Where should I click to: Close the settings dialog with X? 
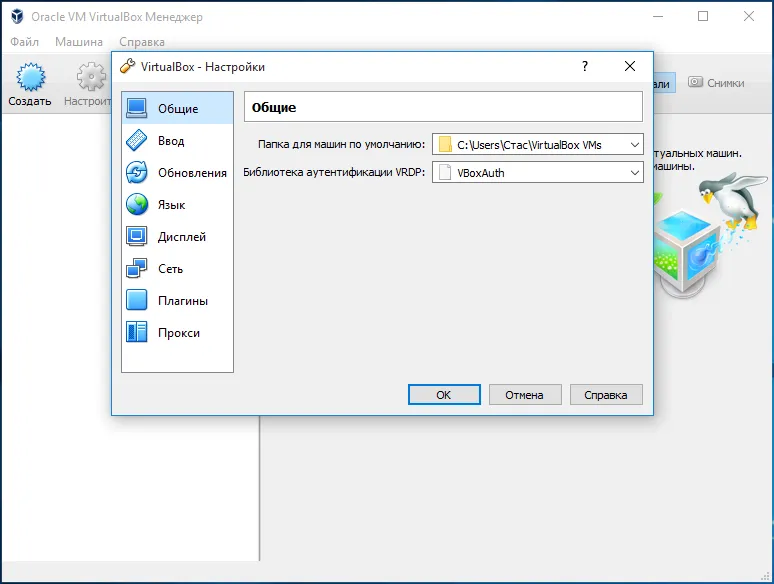pos(630,66)
